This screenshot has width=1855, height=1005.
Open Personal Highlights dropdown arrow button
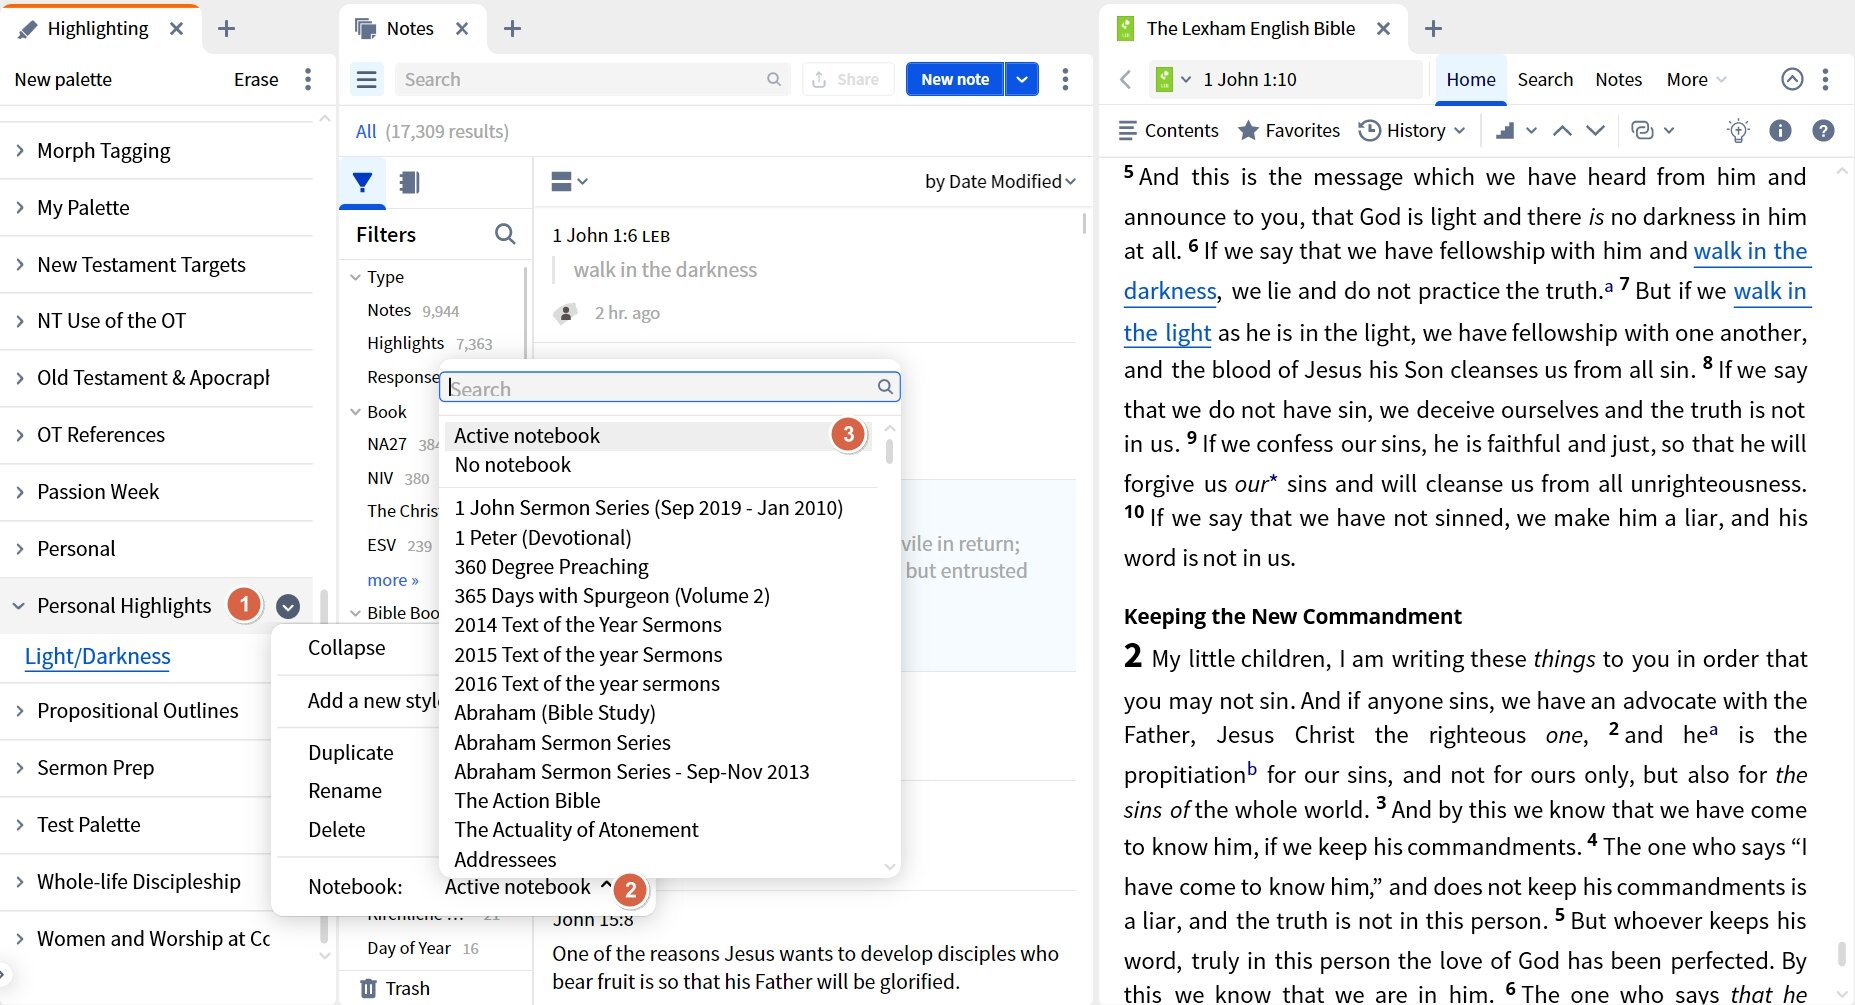288,606
